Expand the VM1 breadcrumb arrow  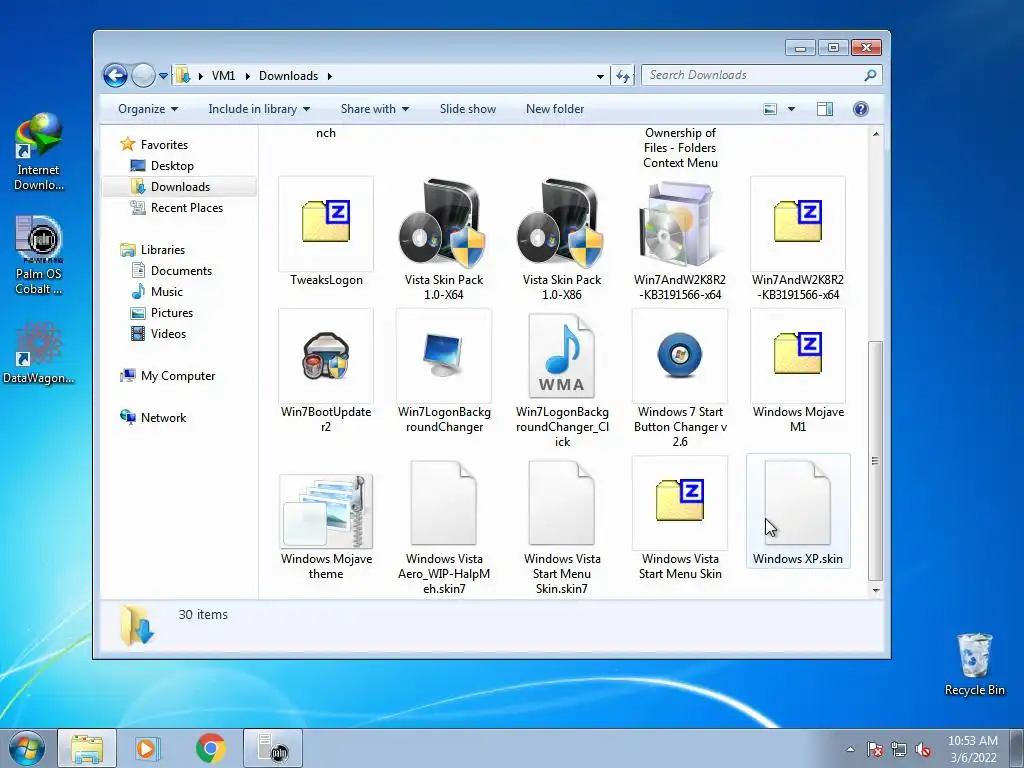pos(248,76)
